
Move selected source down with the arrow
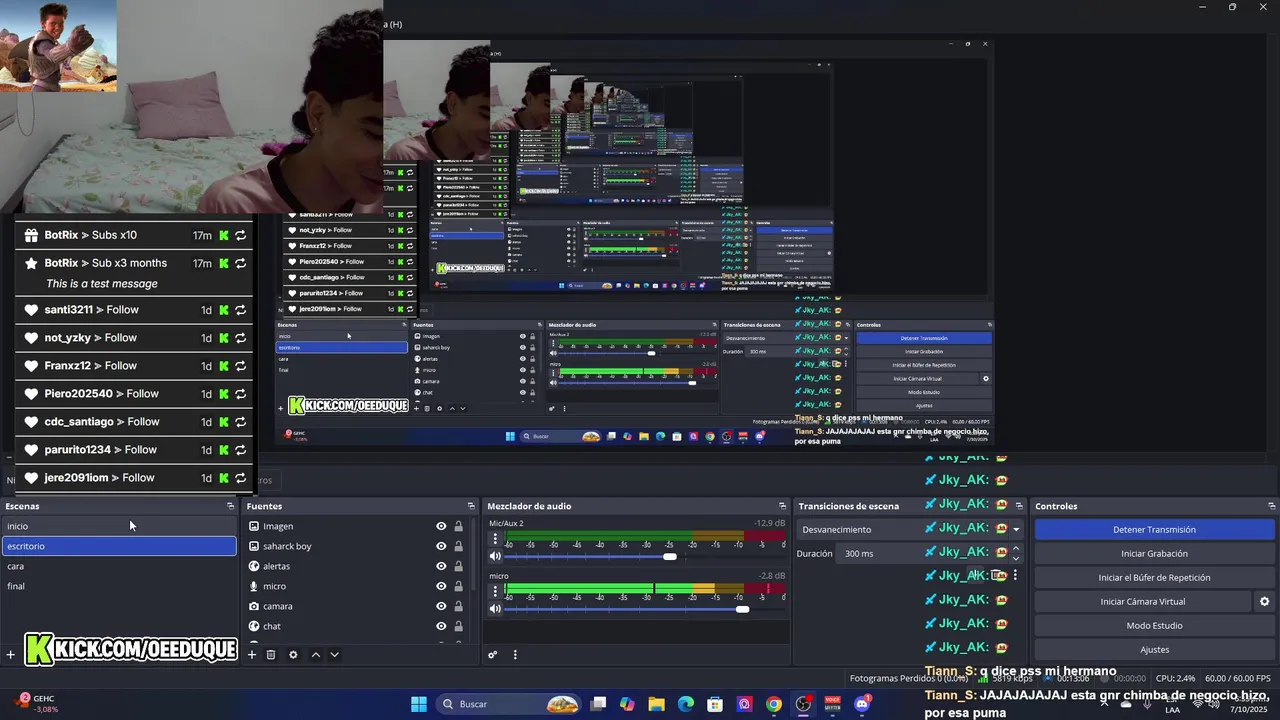335,655
